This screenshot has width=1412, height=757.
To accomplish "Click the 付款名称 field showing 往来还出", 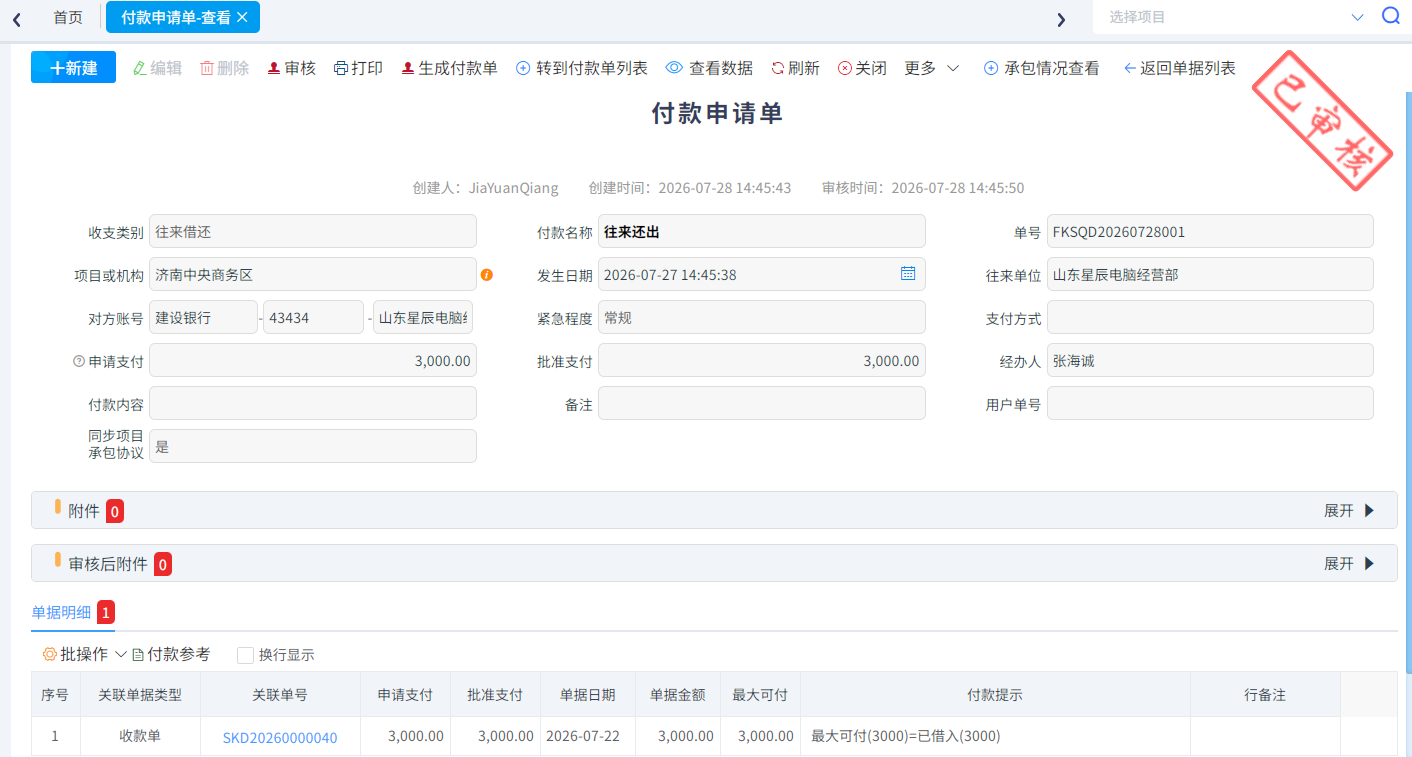I will (x=762, y=232).
